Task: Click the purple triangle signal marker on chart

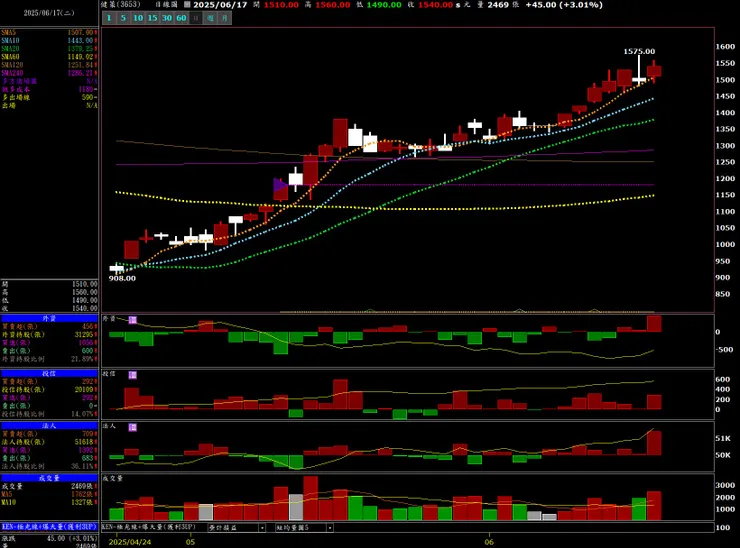Action: 280,185
